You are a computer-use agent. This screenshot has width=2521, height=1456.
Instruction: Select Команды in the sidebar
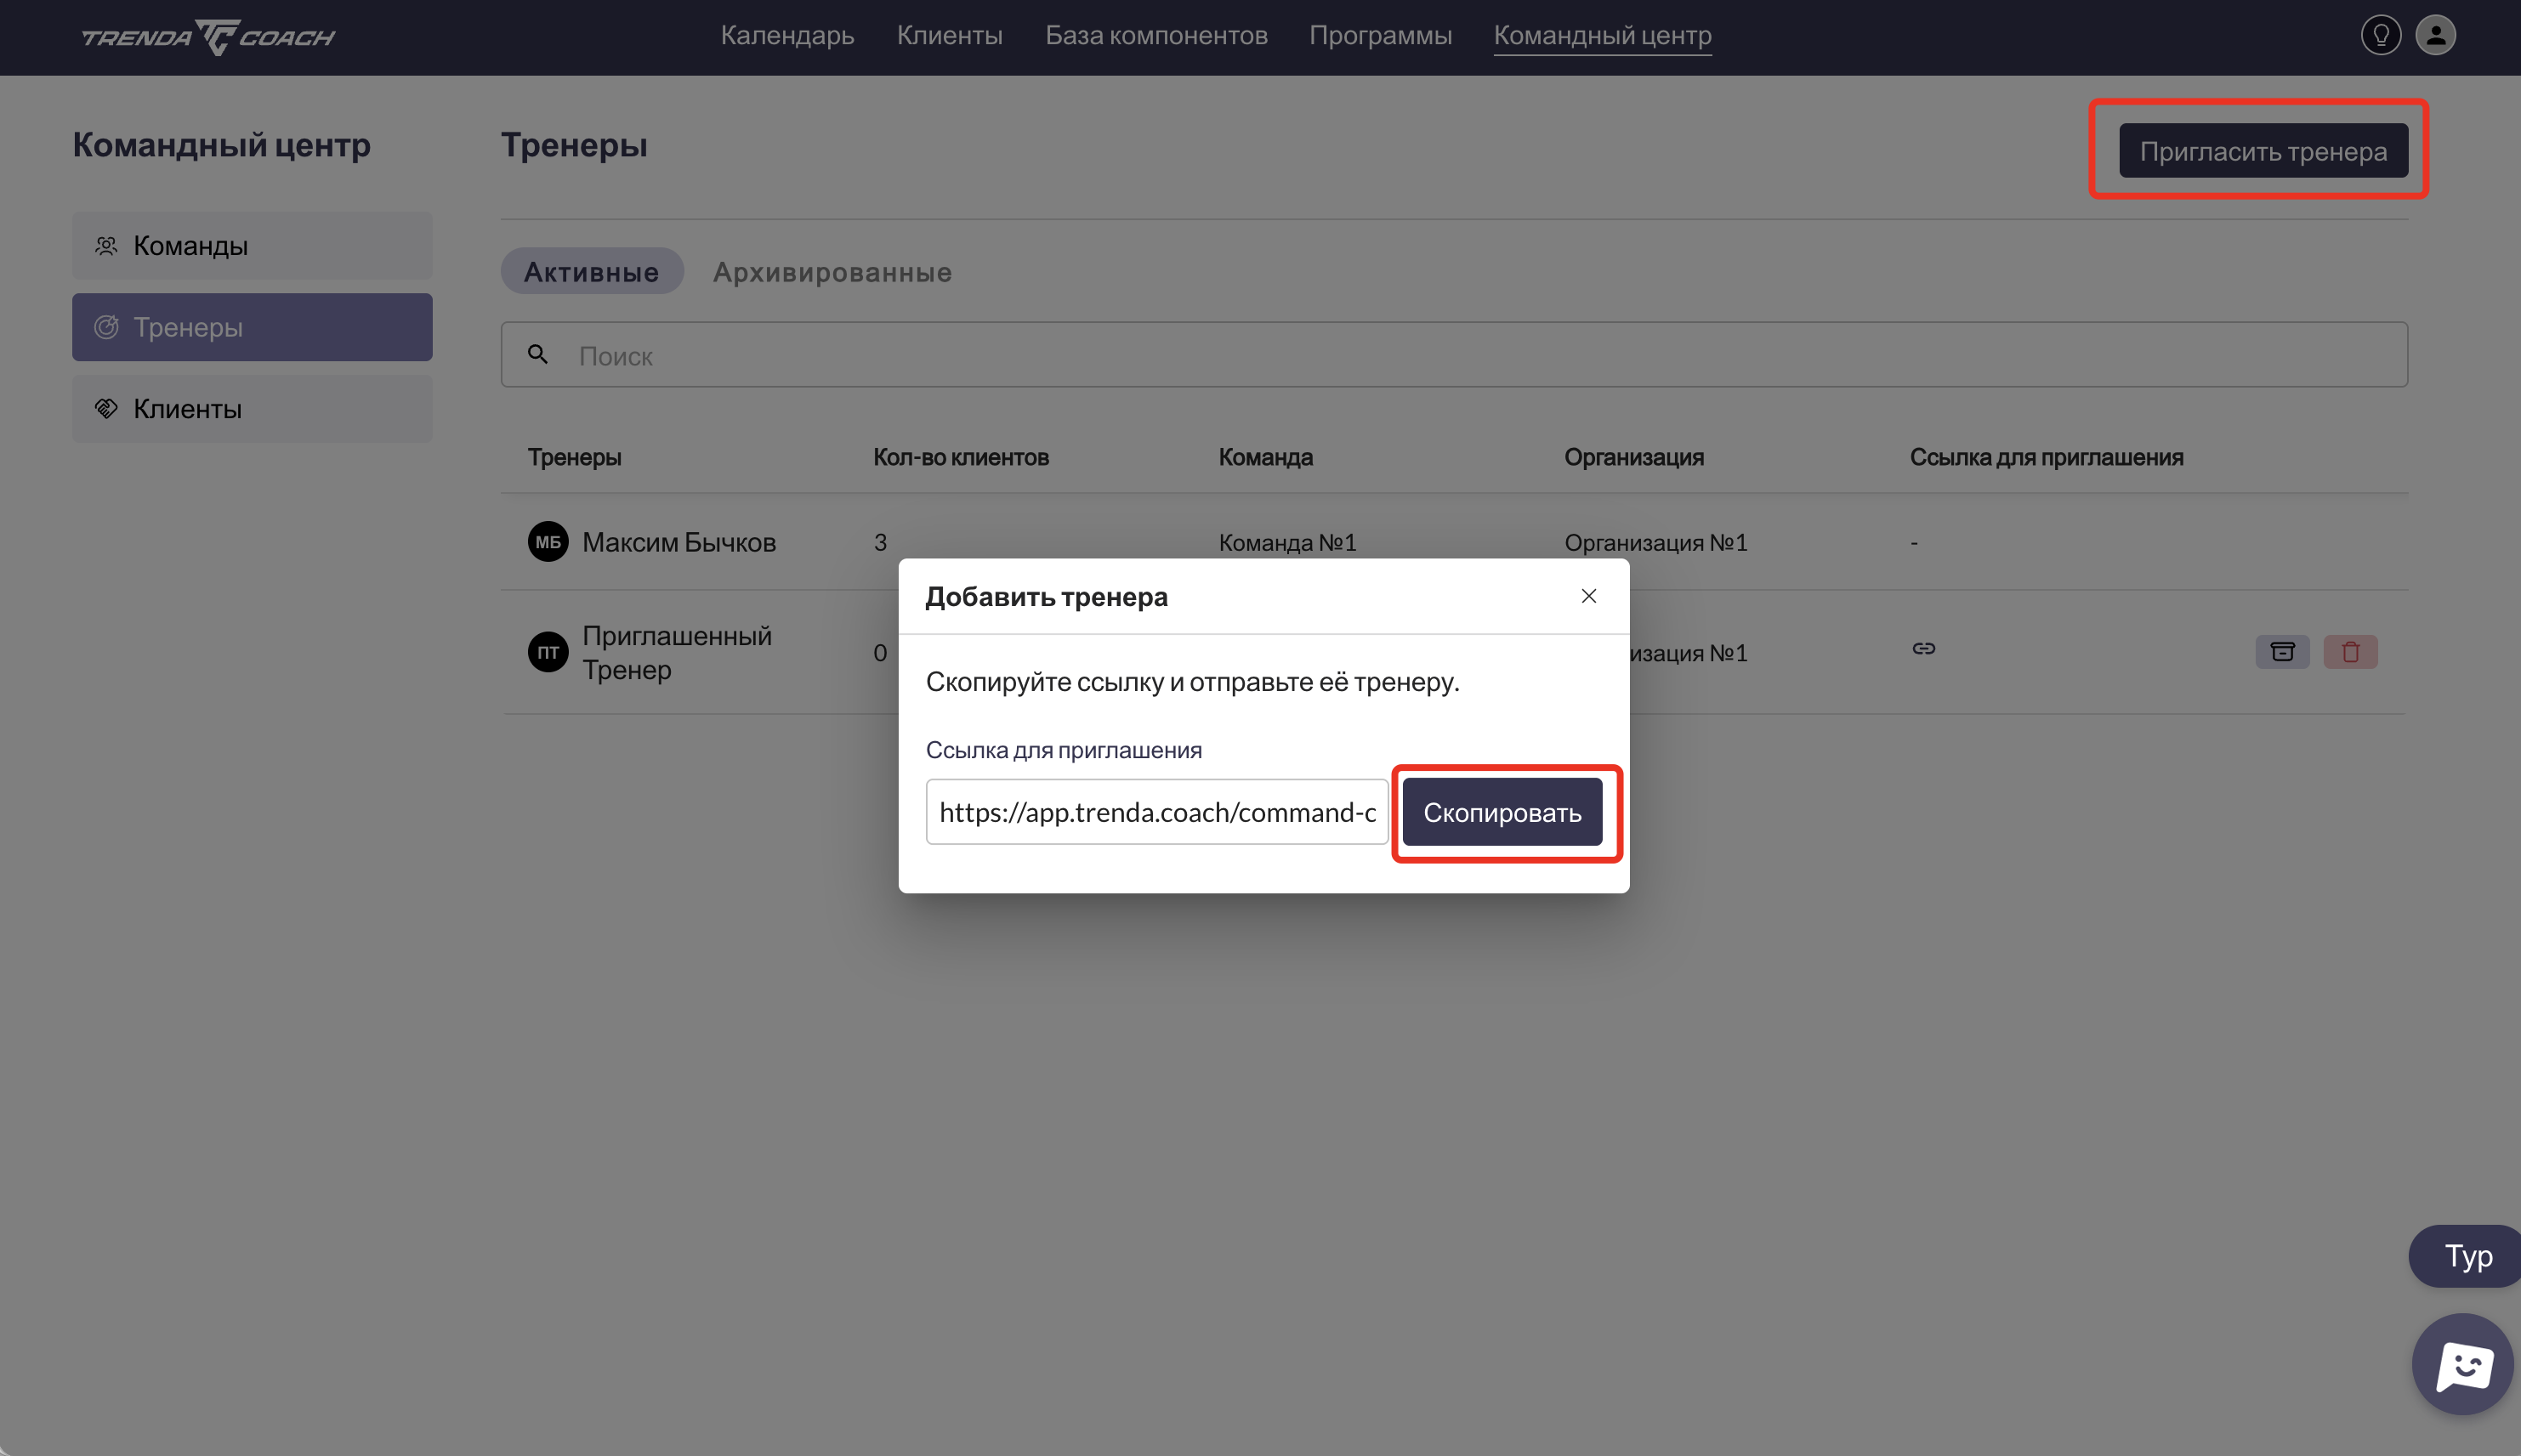click(x=252, y=245)
